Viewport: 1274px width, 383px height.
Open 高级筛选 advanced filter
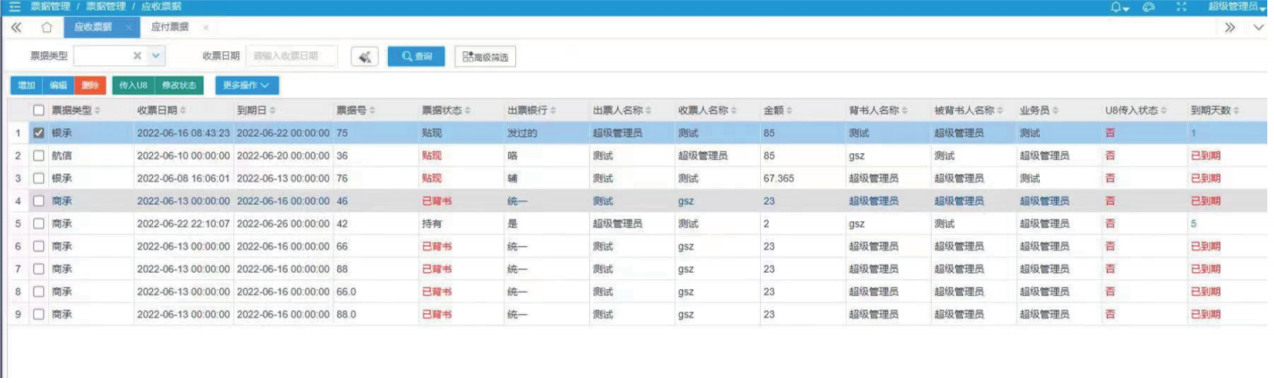click(485, 57)
